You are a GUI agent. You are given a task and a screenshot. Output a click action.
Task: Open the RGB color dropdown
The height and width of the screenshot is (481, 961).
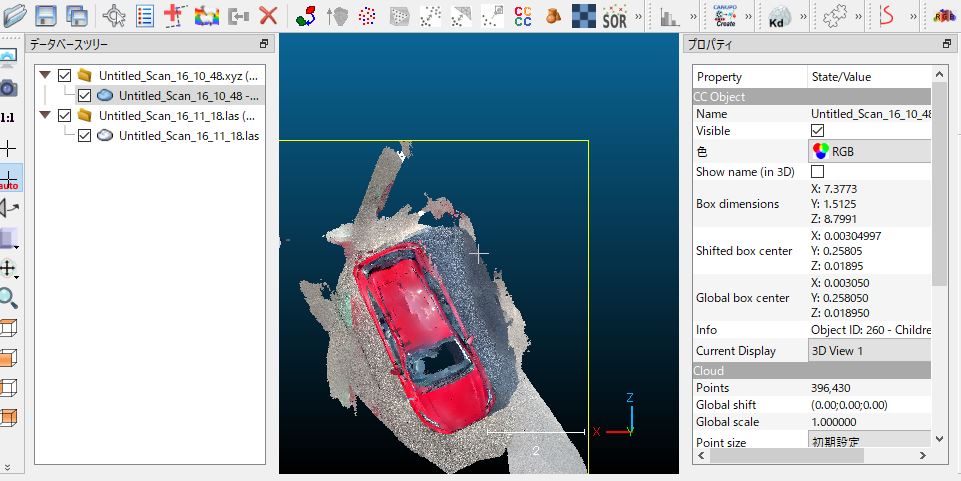(x=869, y=151)
